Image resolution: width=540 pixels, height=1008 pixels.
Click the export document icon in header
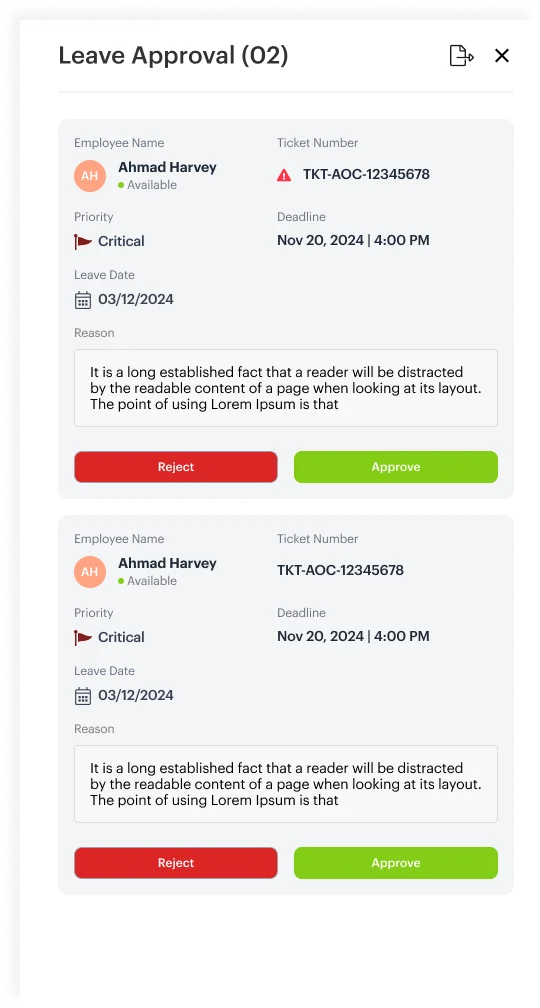point(461,56)
